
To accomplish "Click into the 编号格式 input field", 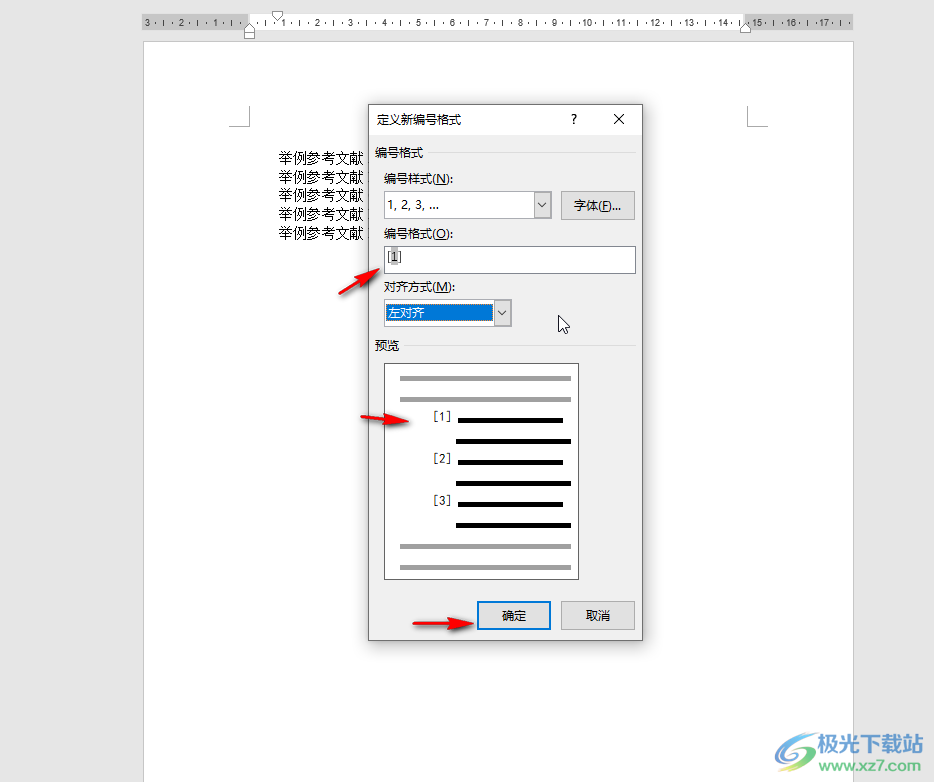I will point(509,260).
